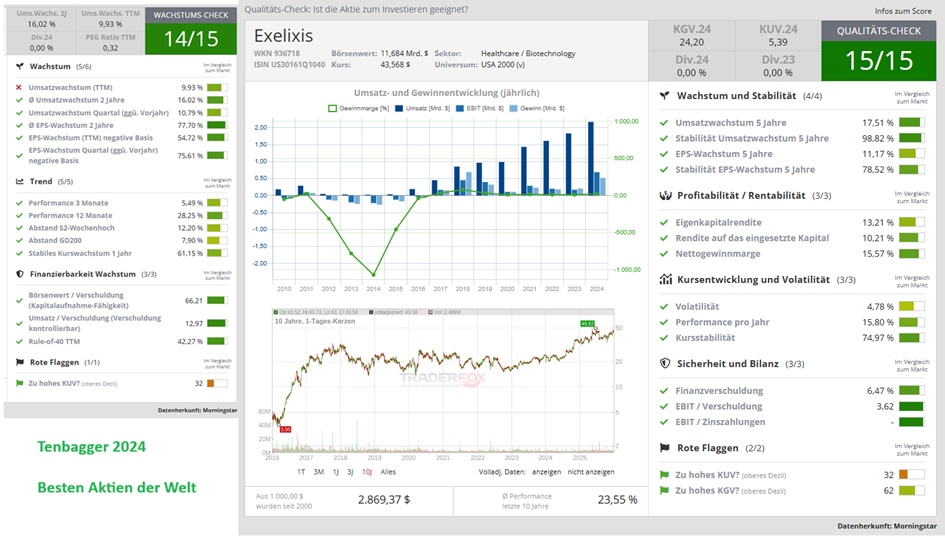Select the 1J chart period

point(335,471)
